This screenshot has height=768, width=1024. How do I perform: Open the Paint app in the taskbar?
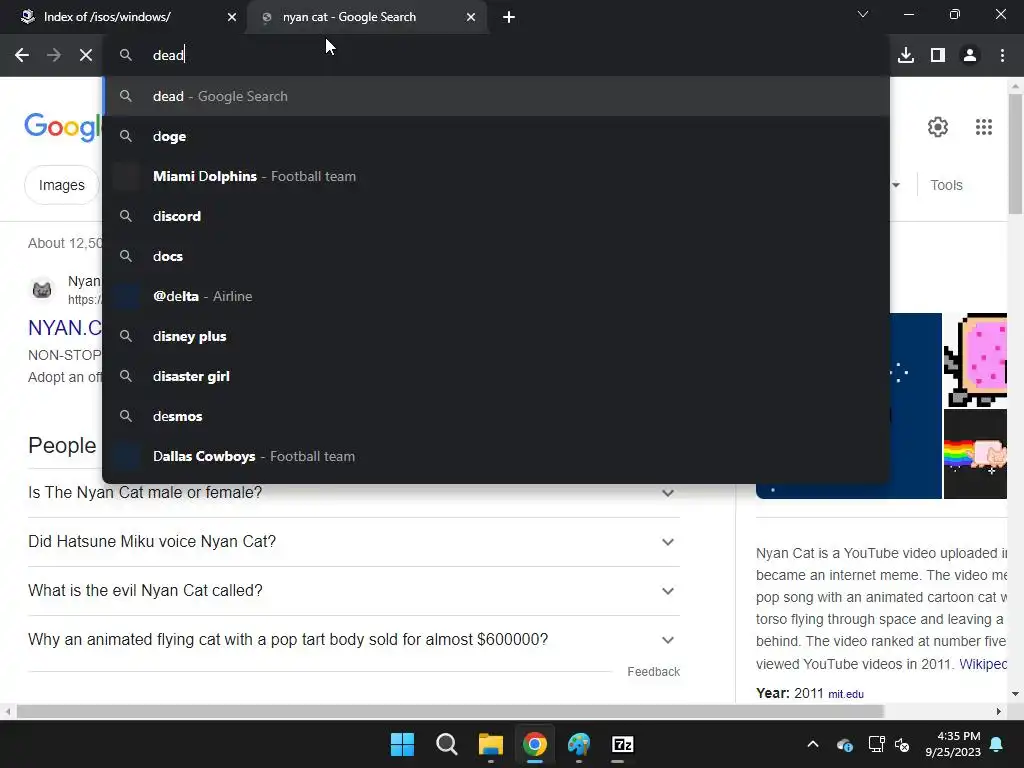tap(579, 744)
